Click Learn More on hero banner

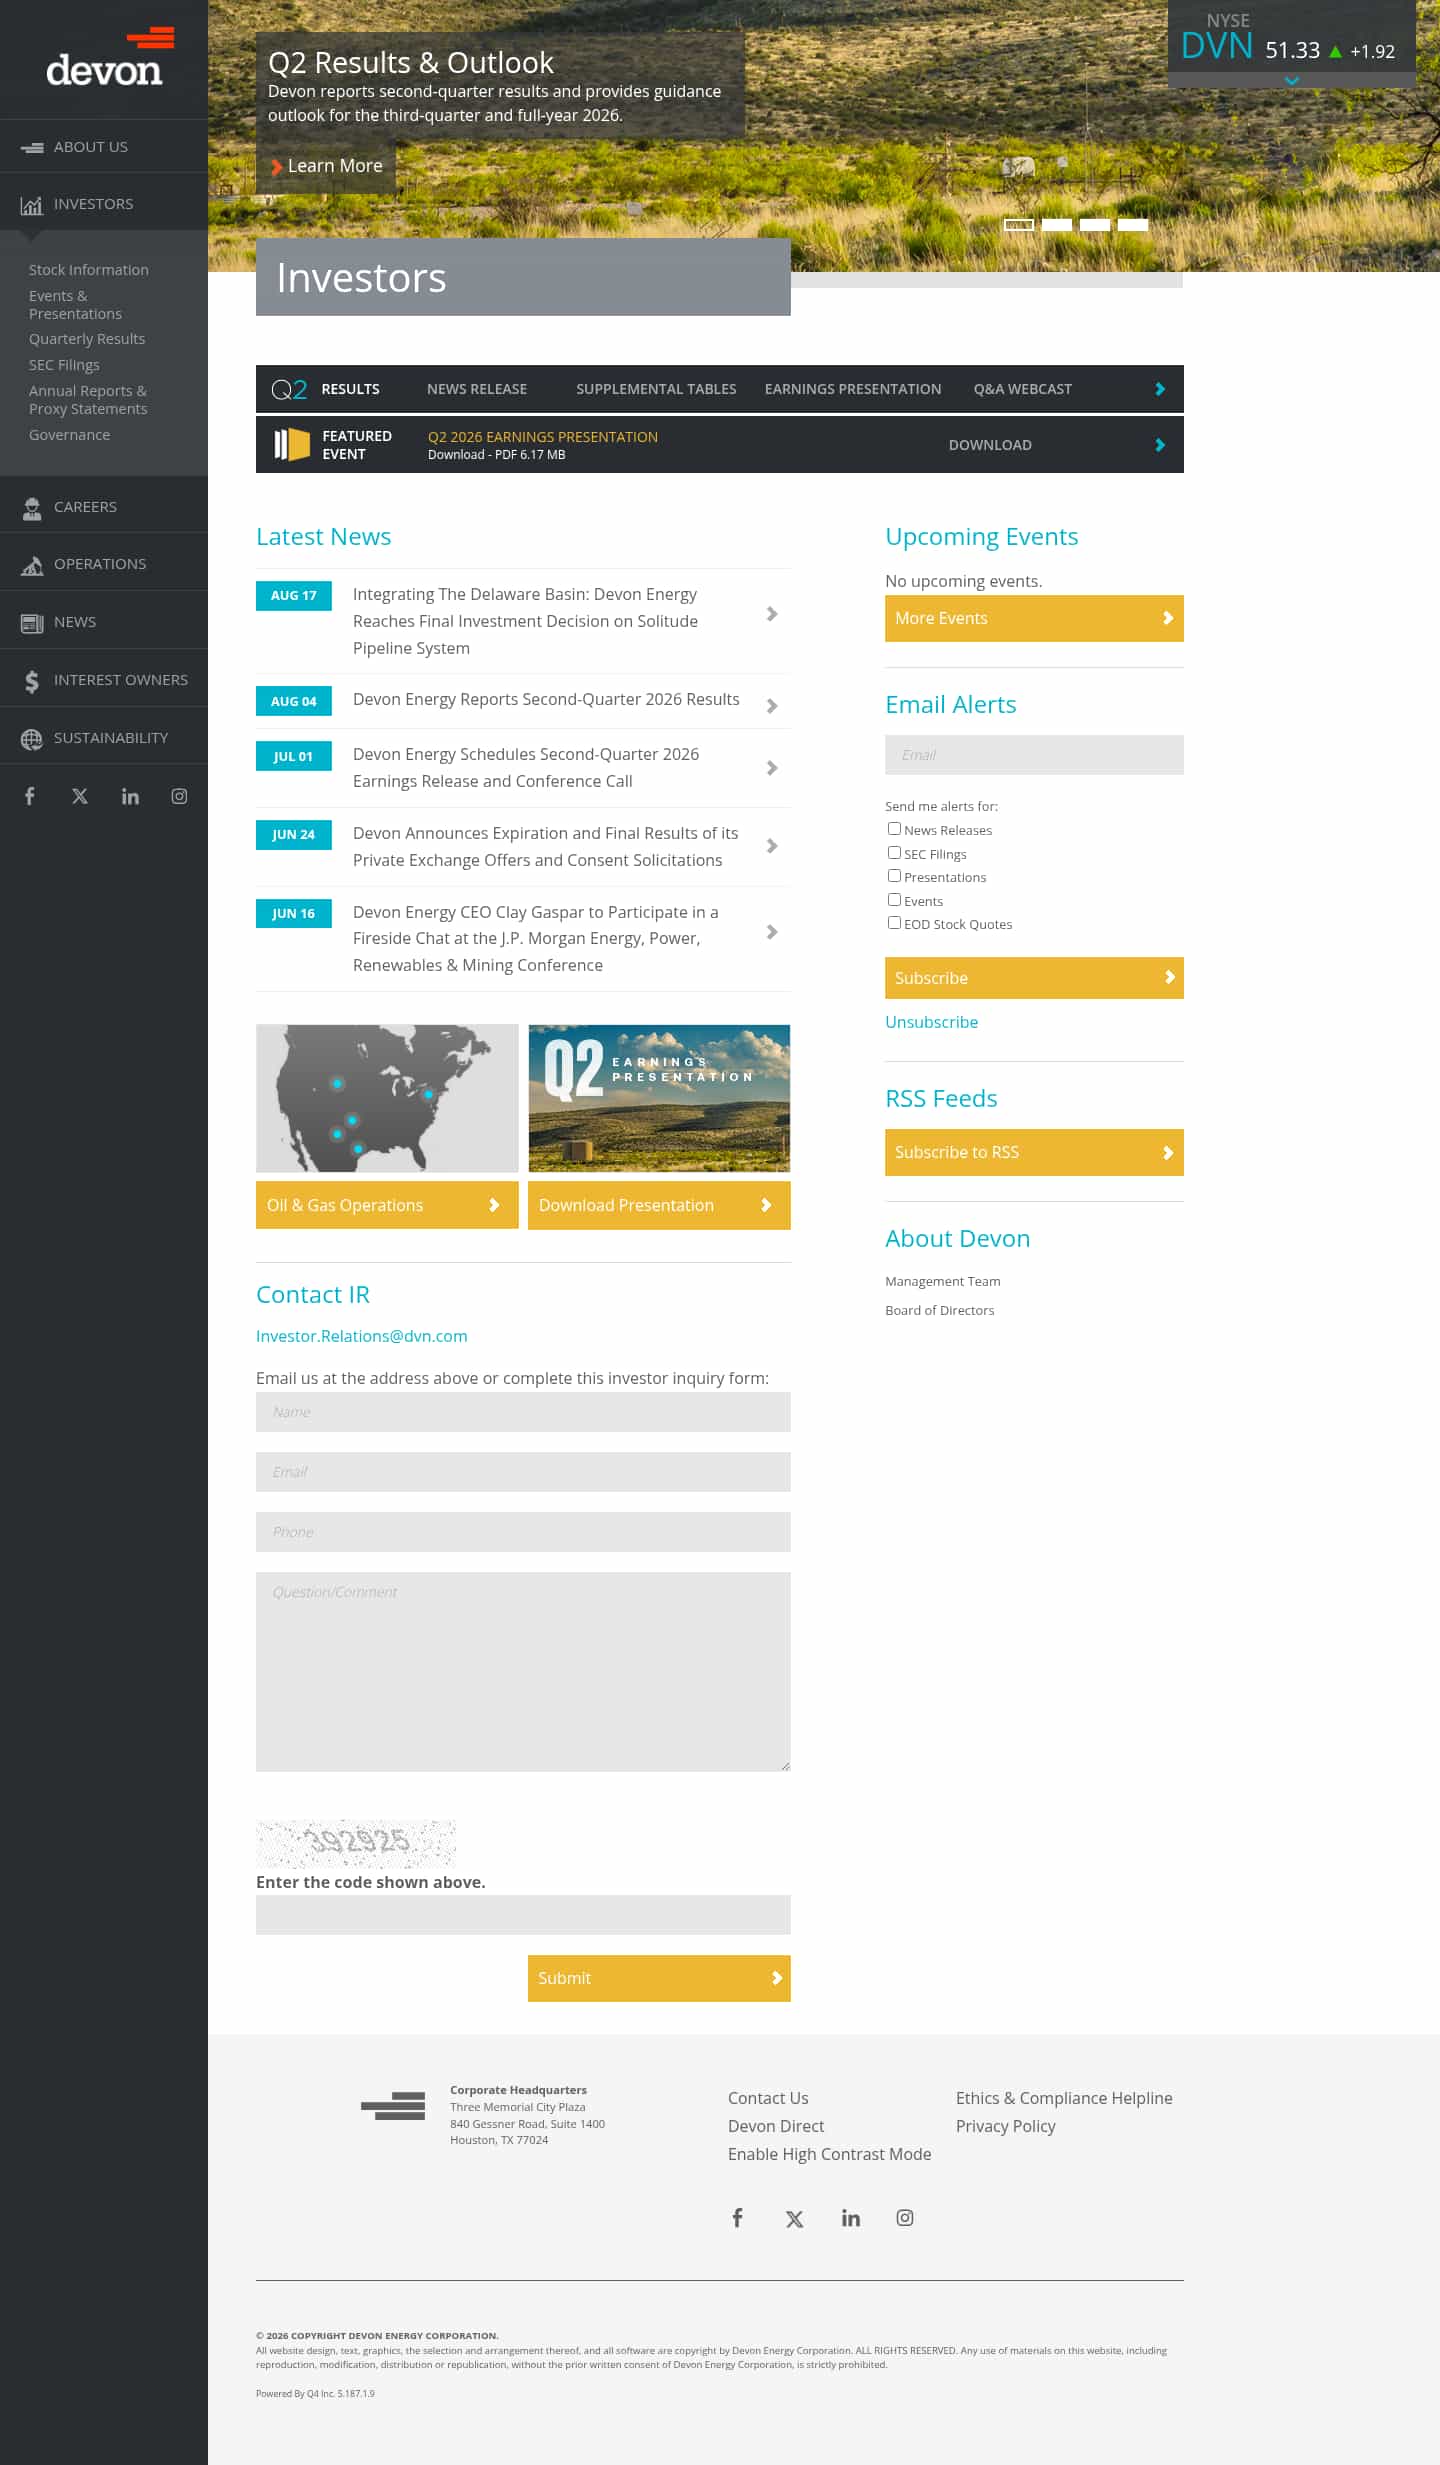pos(326,166)
